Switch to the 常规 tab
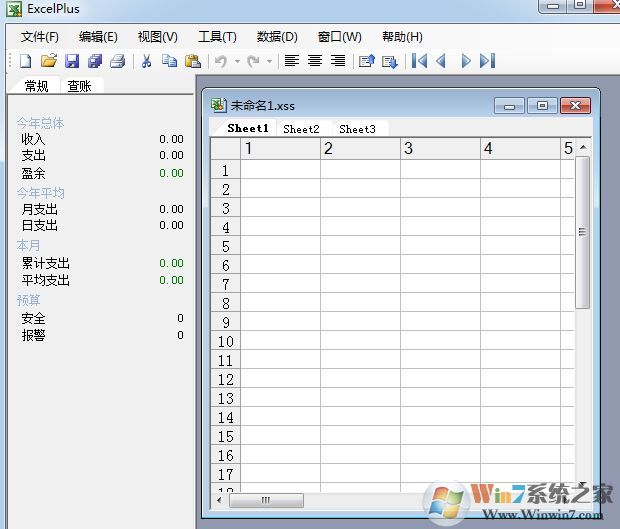 [x=36, y=86]
